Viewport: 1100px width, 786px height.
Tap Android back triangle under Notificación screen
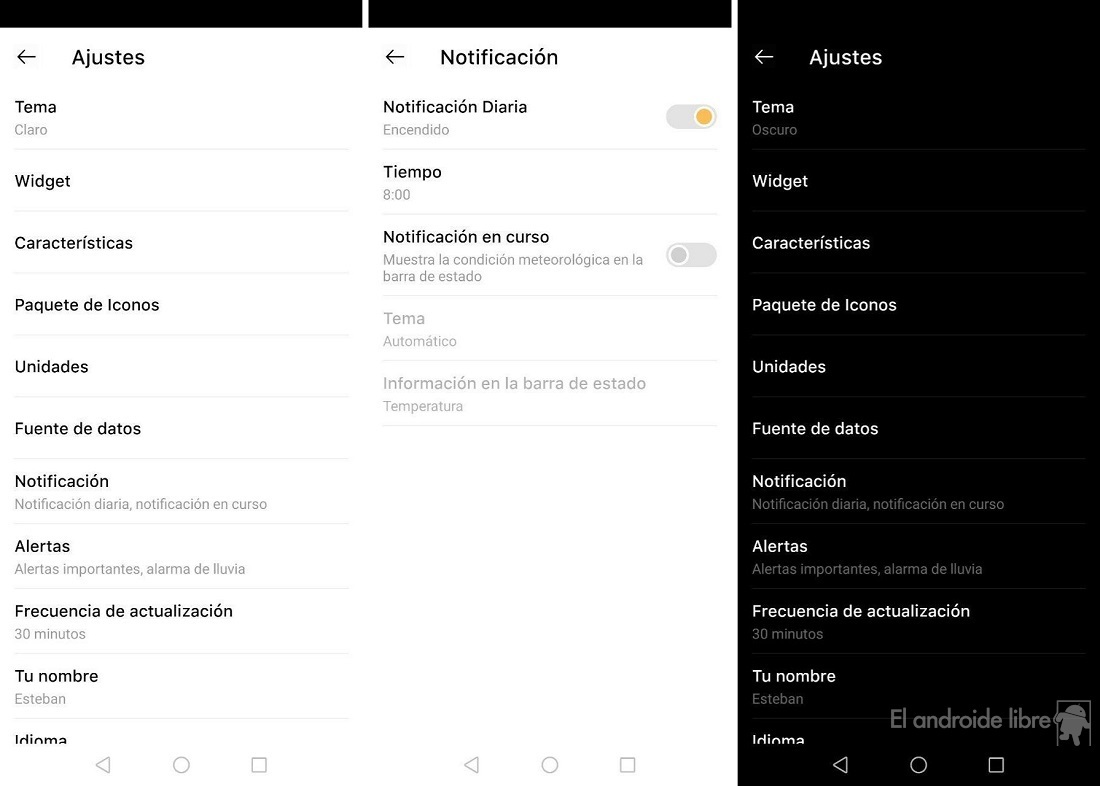[x=472, y=764]
